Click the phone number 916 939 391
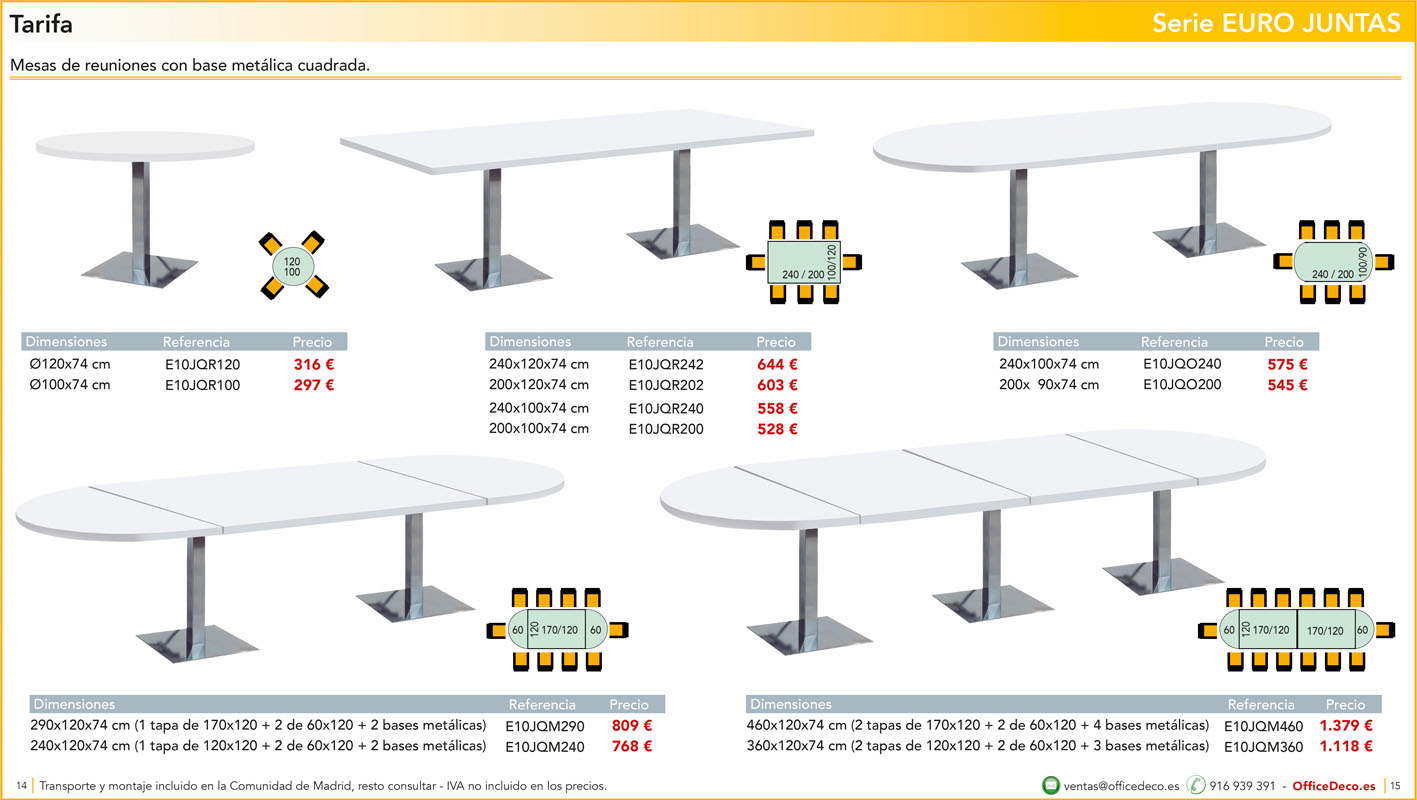Screen dimensions: 1417x800 [x=1242, y=786]
